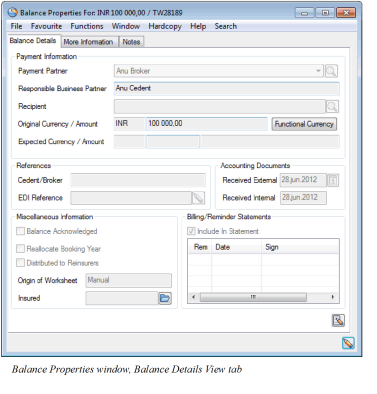The image size is (377, 394).
Task: Open the Functions menu
Action: [x=87, y=26]
